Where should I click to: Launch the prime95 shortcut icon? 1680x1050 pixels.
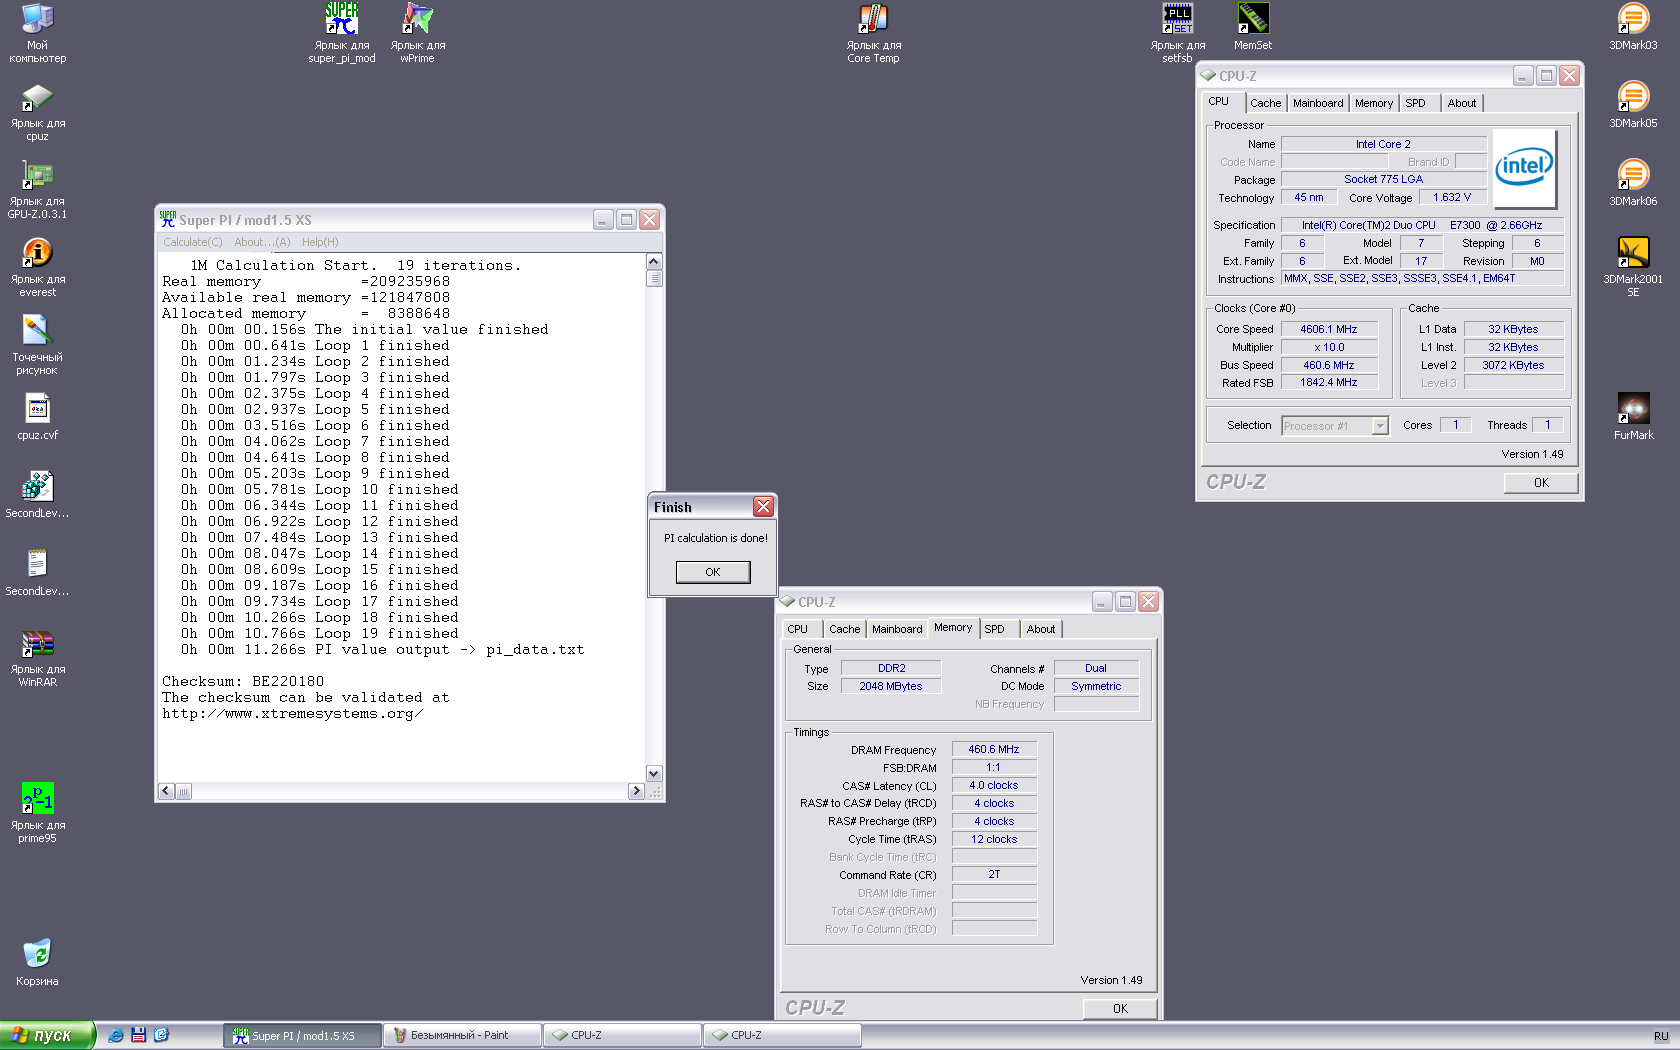37,814
